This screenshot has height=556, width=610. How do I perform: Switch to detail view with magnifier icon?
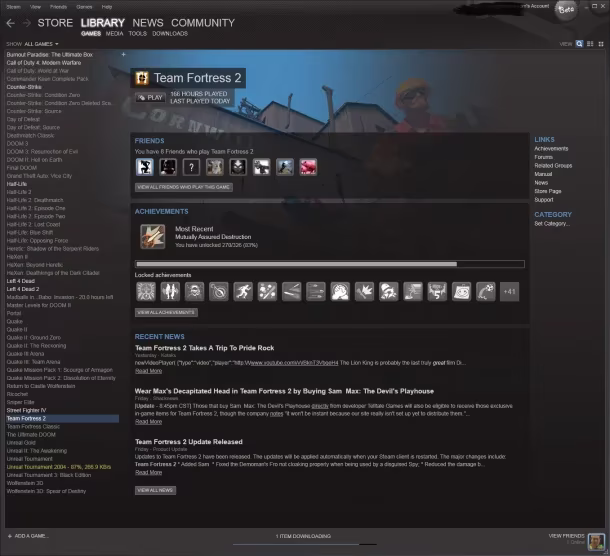tap(579, 44)
